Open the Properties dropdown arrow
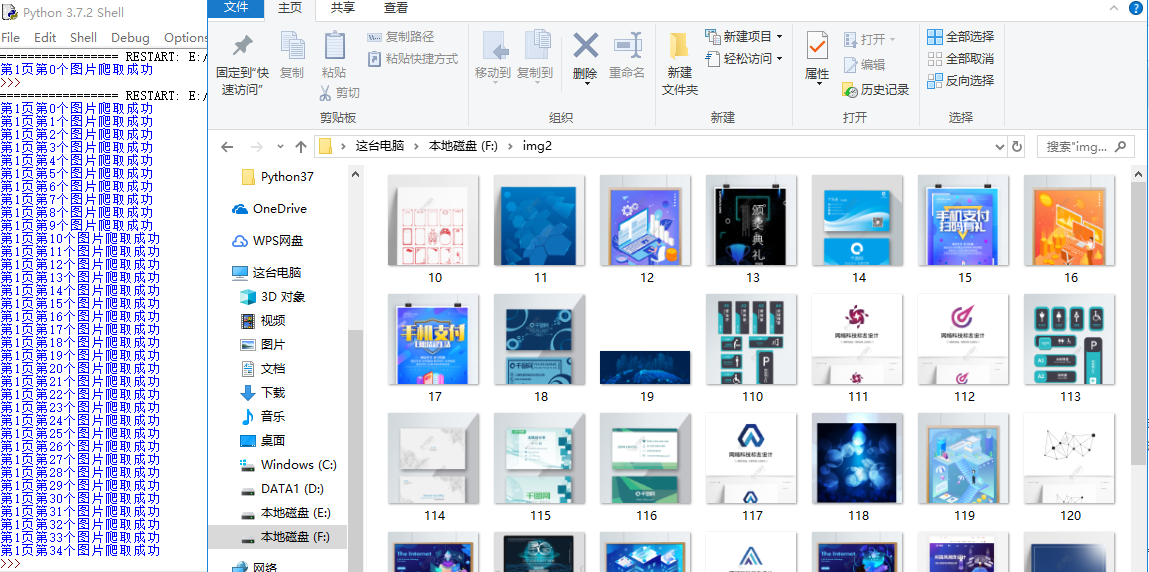The width and height of the screenshot is (1149, 572). click(x=818, y=84)
